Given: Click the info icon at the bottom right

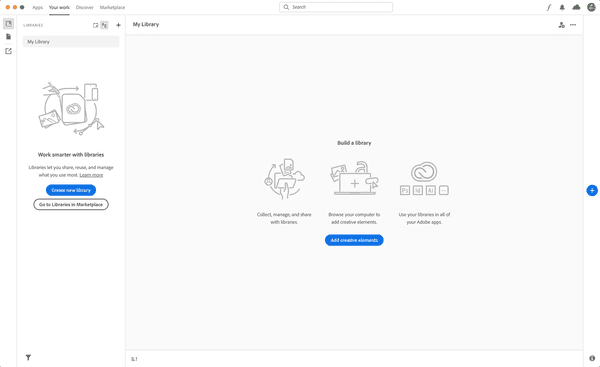Looking at the screenshot, I should (x=592, y=358).
